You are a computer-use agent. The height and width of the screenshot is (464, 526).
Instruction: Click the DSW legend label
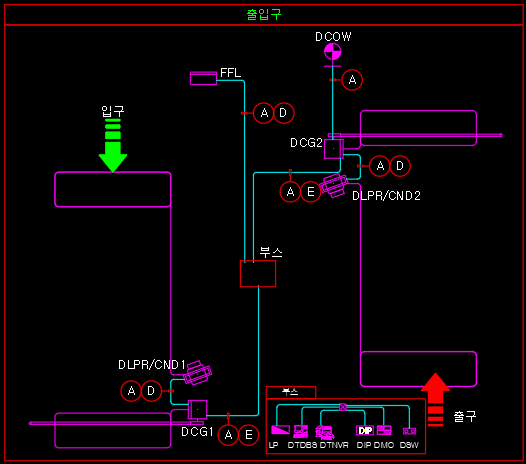409,445
